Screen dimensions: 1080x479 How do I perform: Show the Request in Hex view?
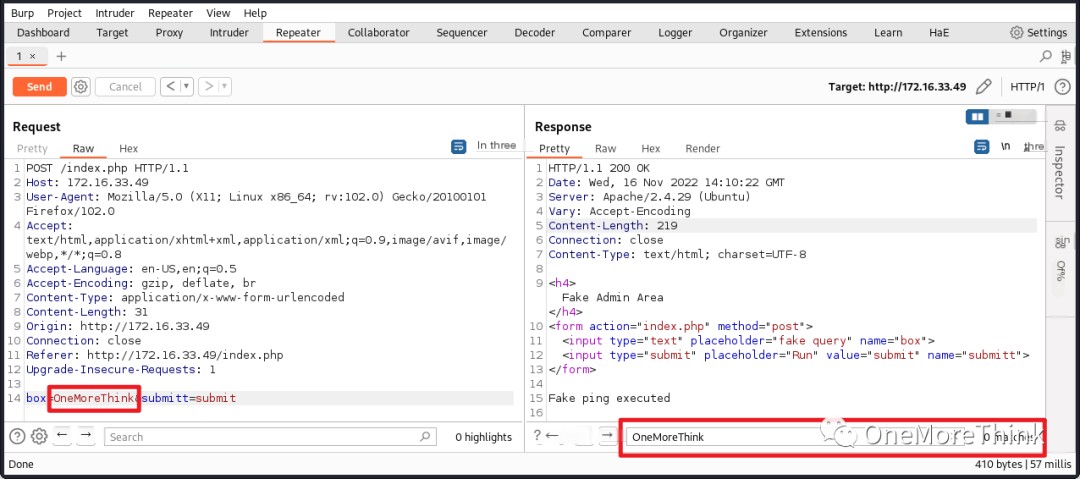point(128,148)
